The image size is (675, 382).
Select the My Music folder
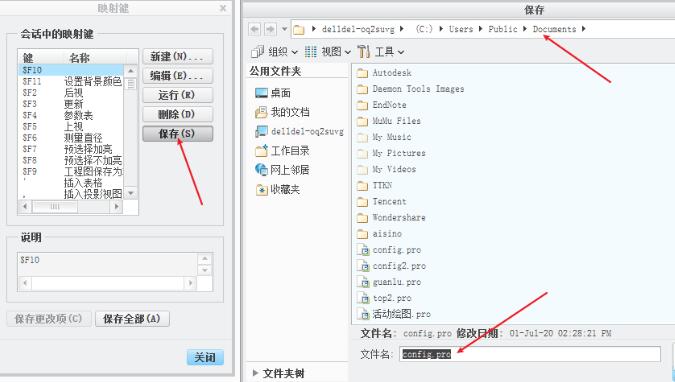384,137
